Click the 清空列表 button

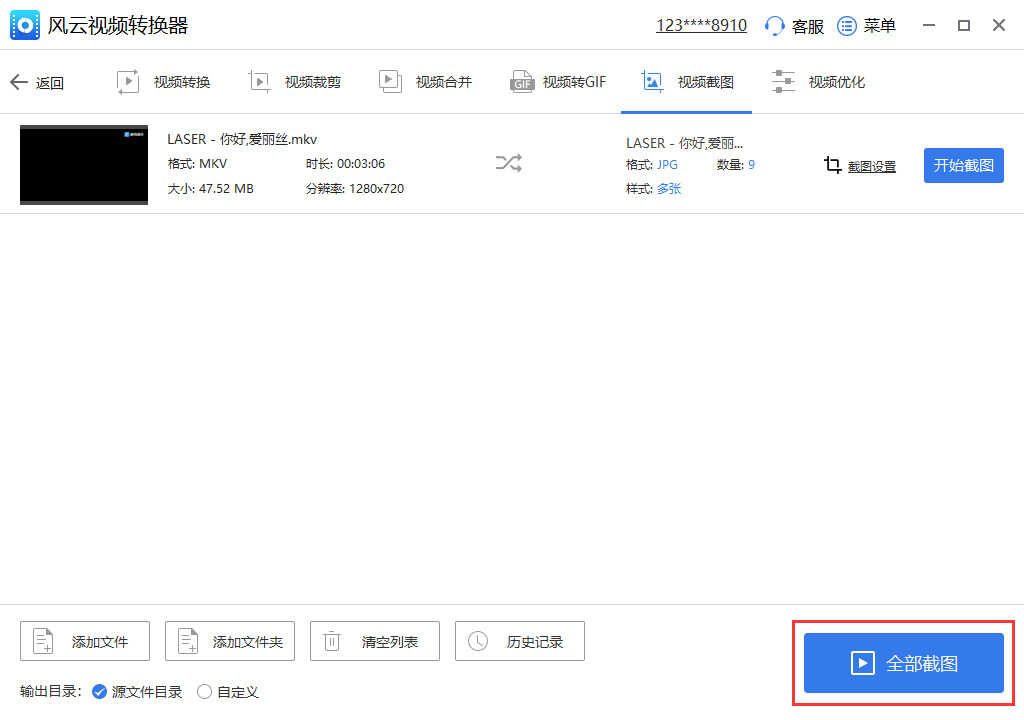[x=375, y=641]
